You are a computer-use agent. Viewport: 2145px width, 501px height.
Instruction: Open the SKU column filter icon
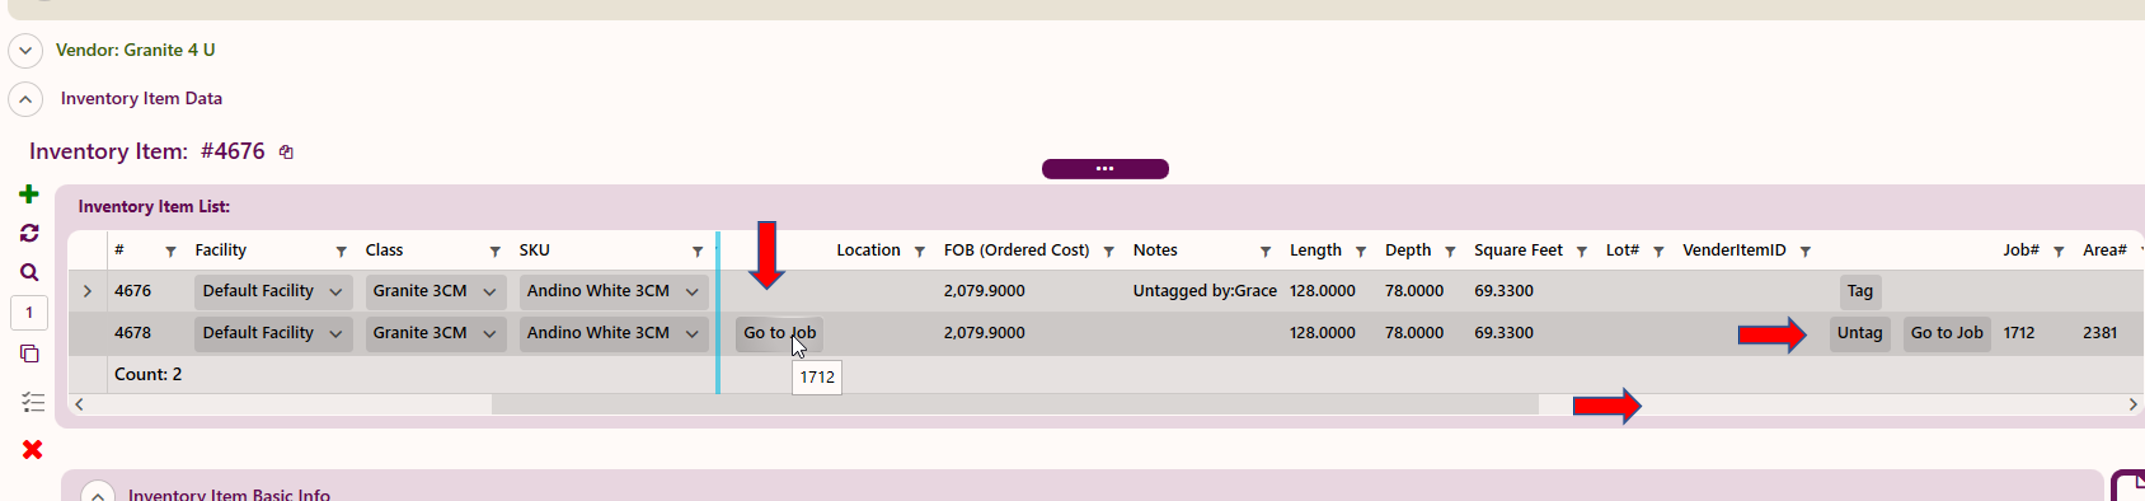coord(697,251)
